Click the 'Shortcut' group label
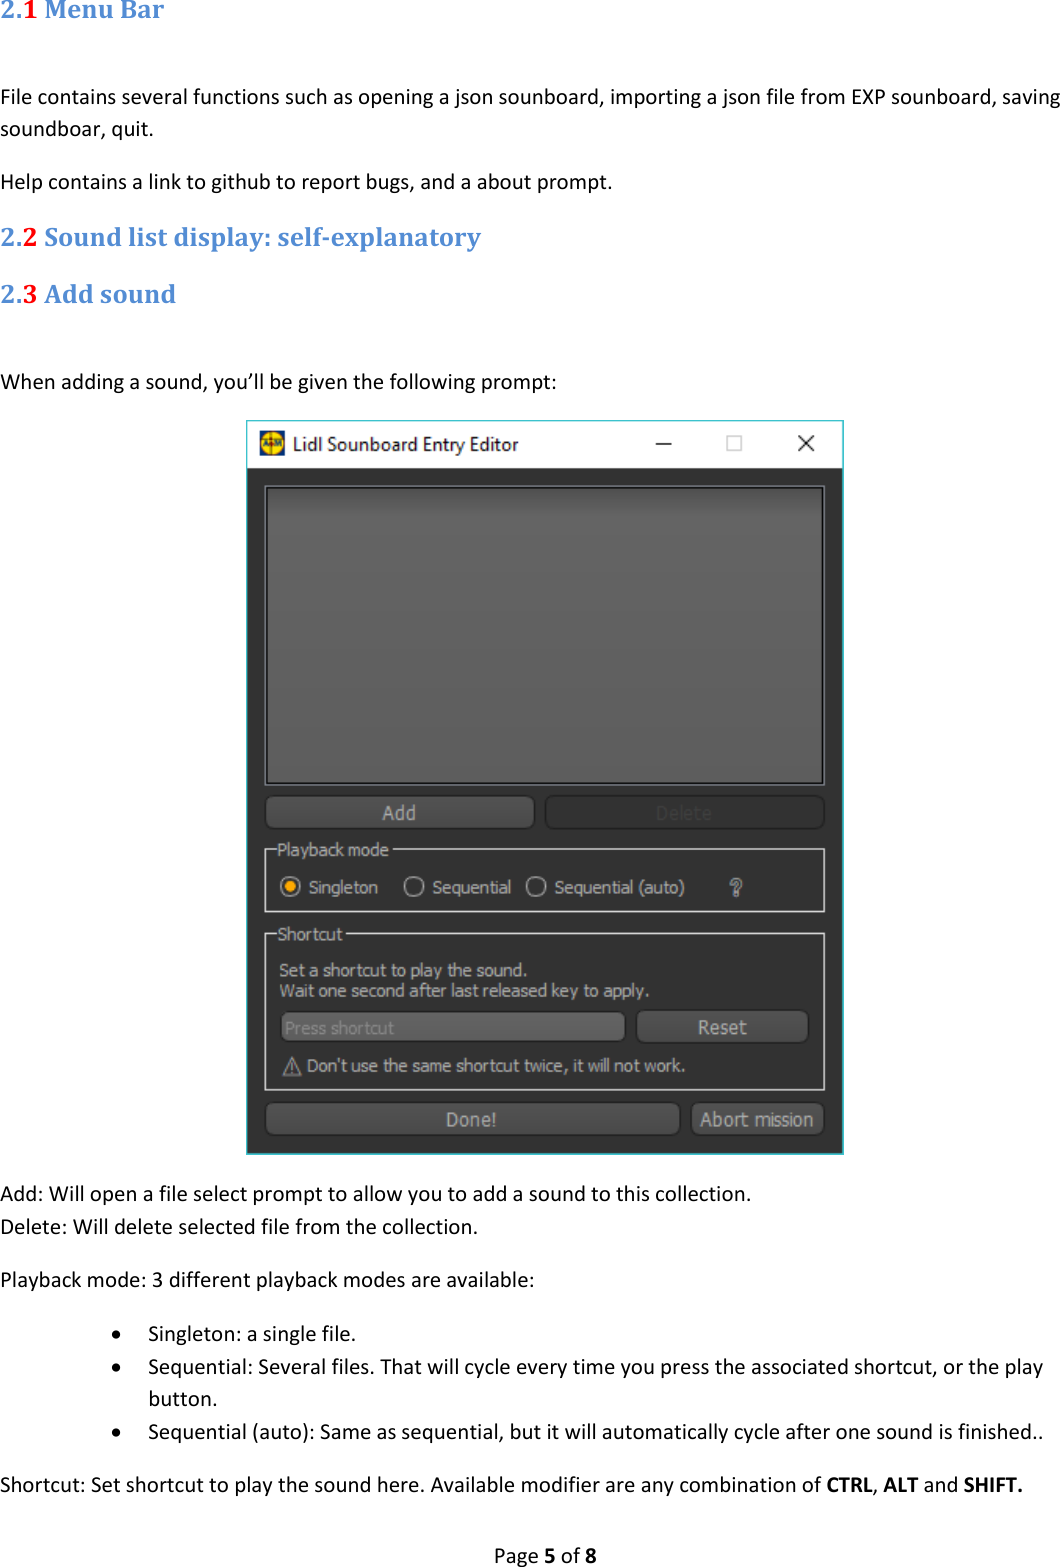This screenshot has height=1567, width=1060. [310, 934]
